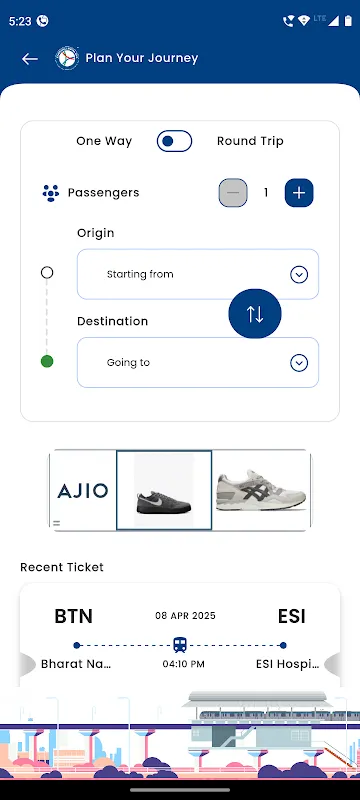Open the Starting from origin field
Viewport: 360px width, 800px height.
tap(198, 274)
